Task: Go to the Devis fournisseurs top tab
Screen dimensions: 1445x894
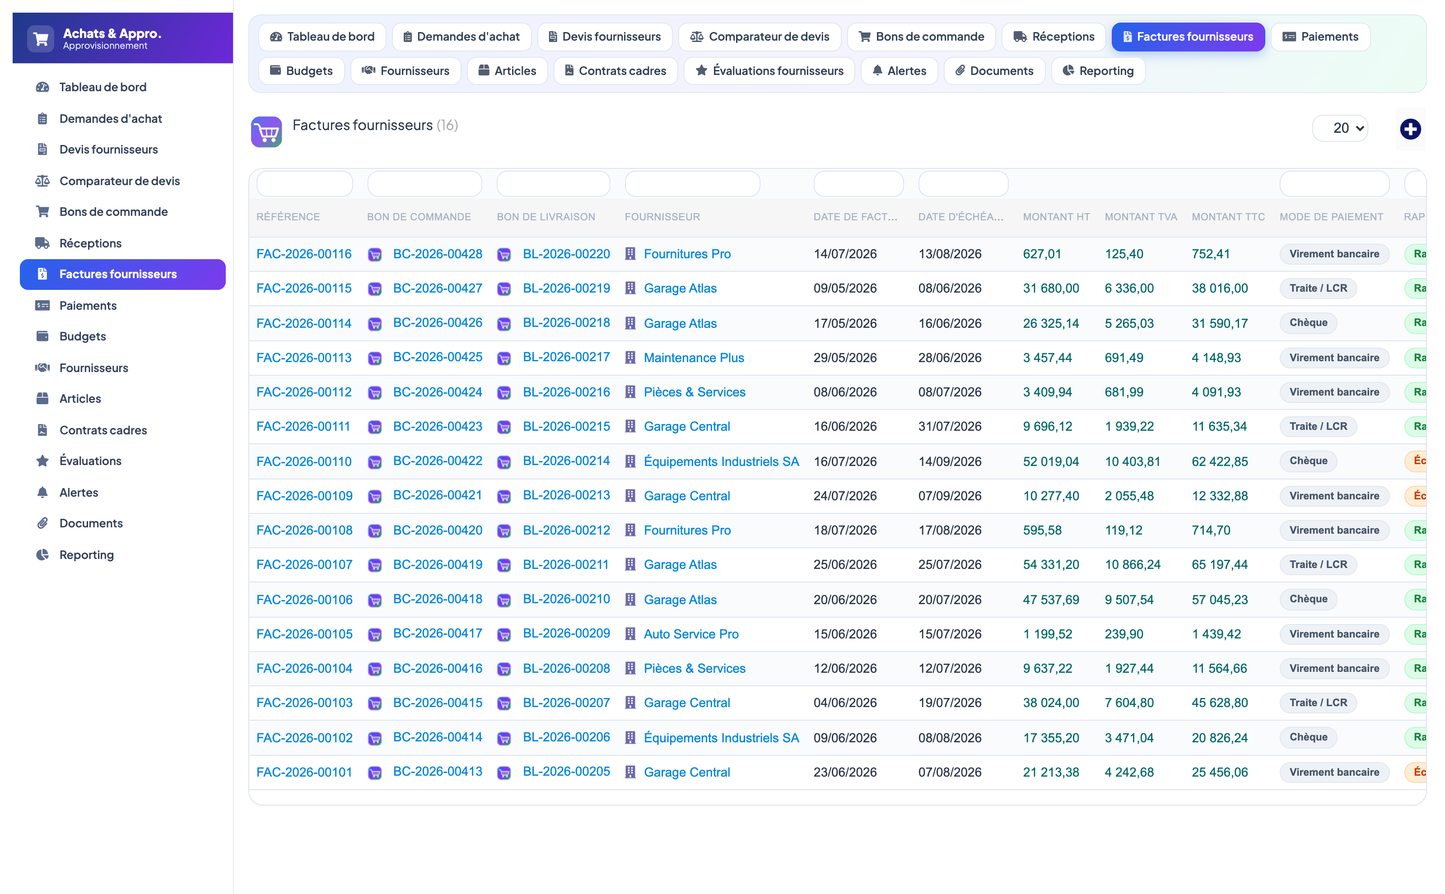Action: 604,37
